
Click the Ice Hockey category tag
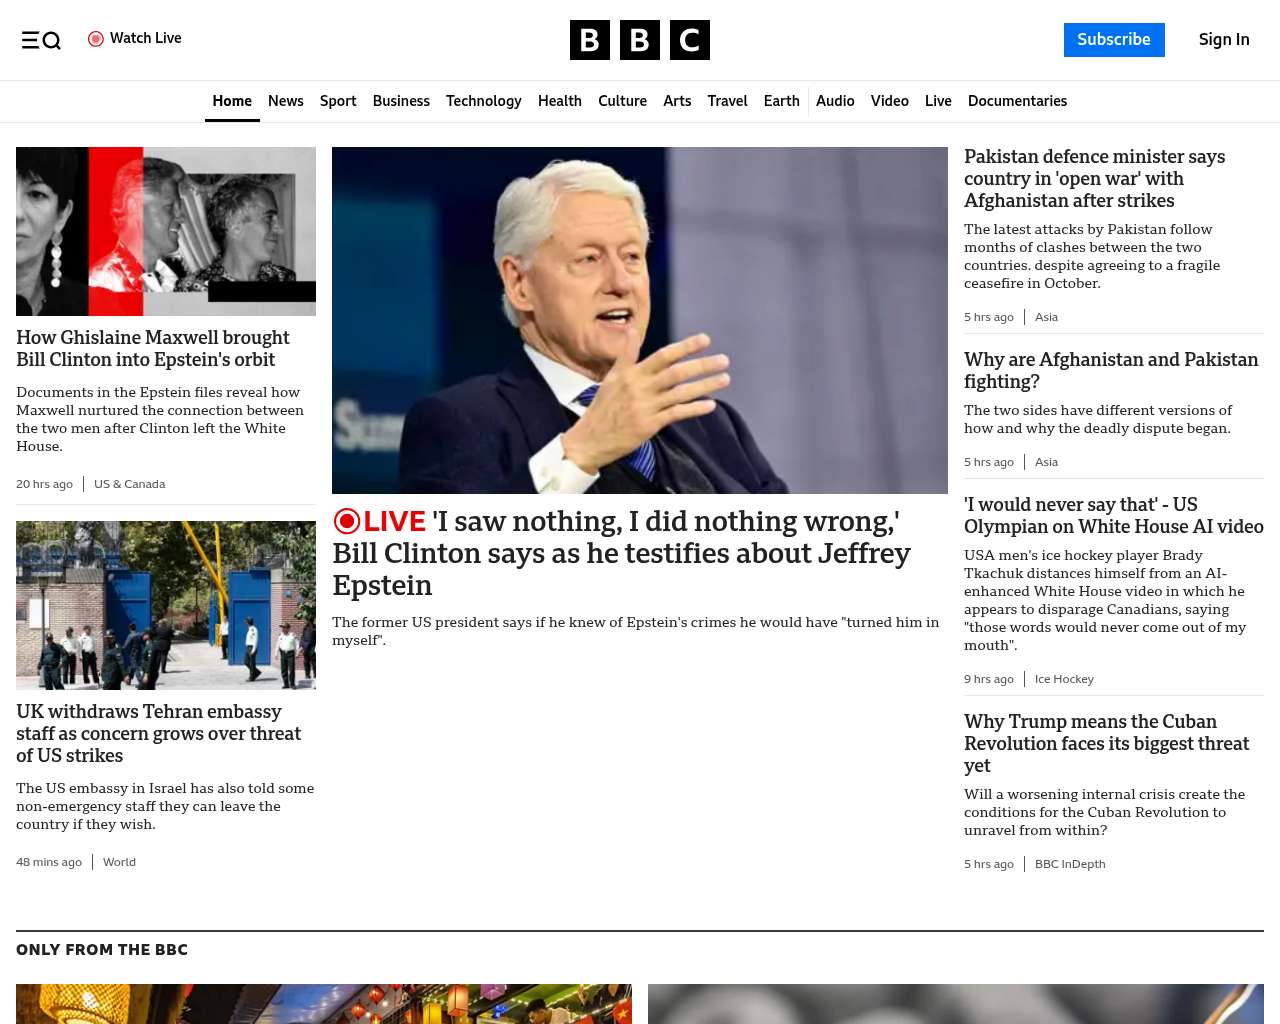(x=1064, y=679)
